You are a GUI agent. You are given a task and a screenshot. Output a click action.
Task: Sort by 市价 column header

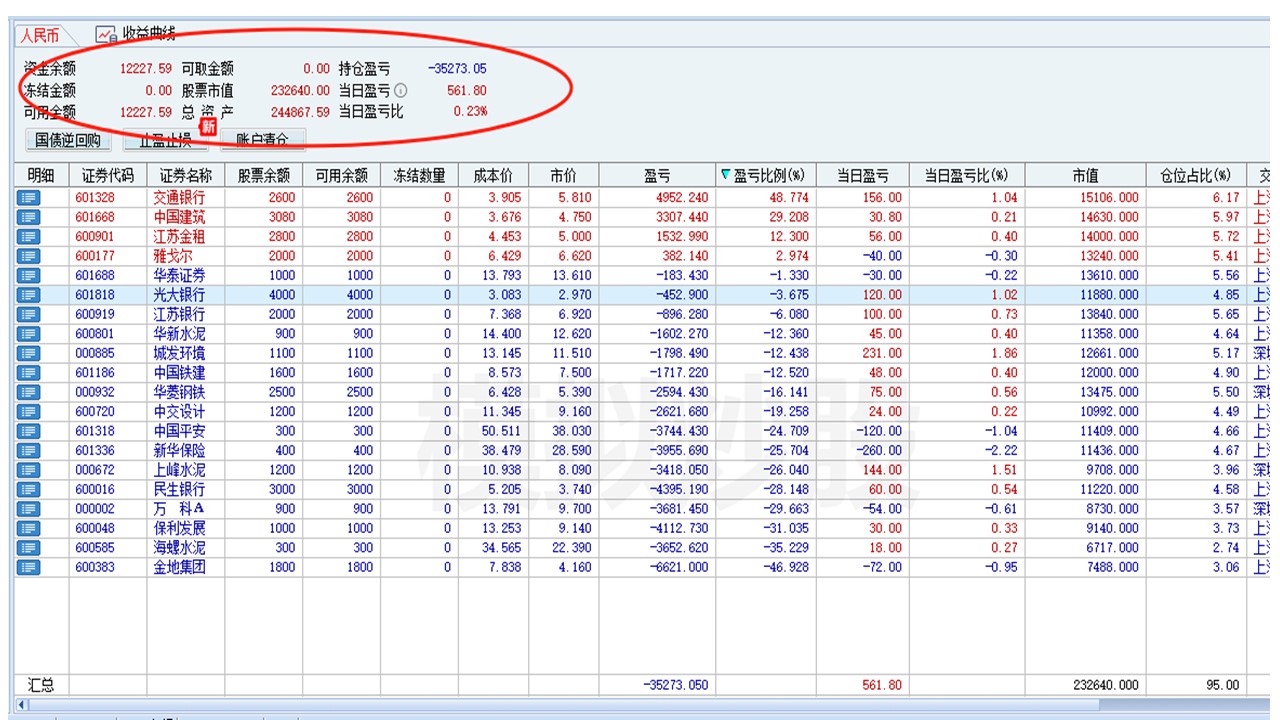(x=564, y=176)
